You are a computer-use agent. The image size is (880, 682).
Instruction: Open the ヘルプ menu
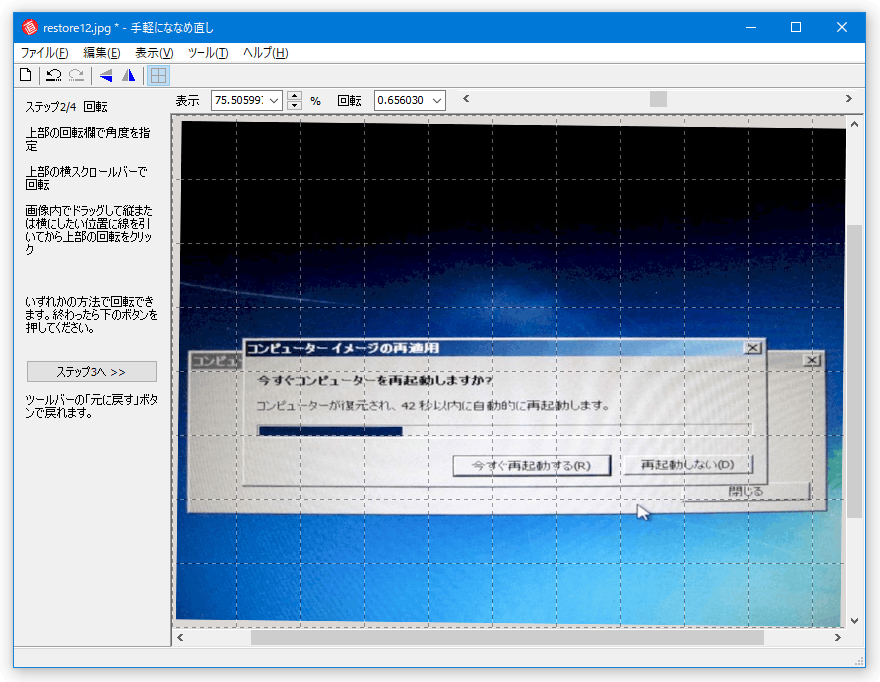265,53
